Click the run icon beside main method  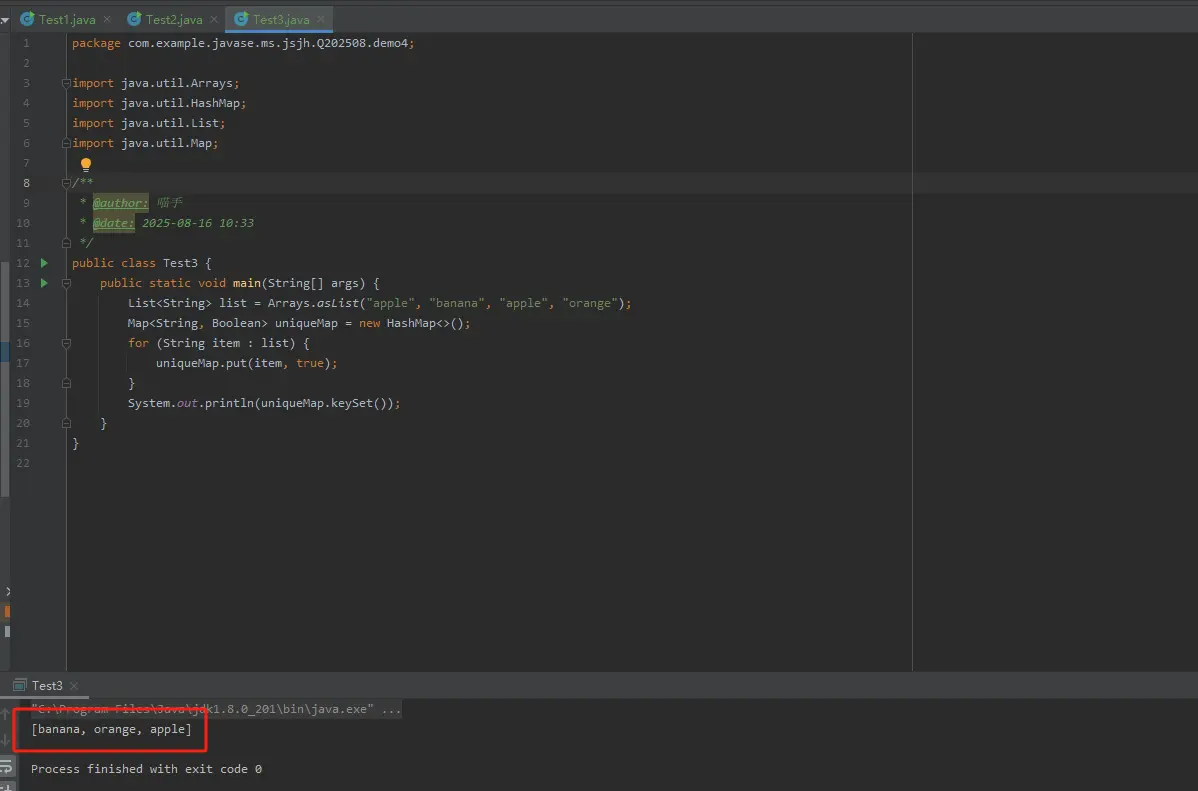(x=44, y=283)
